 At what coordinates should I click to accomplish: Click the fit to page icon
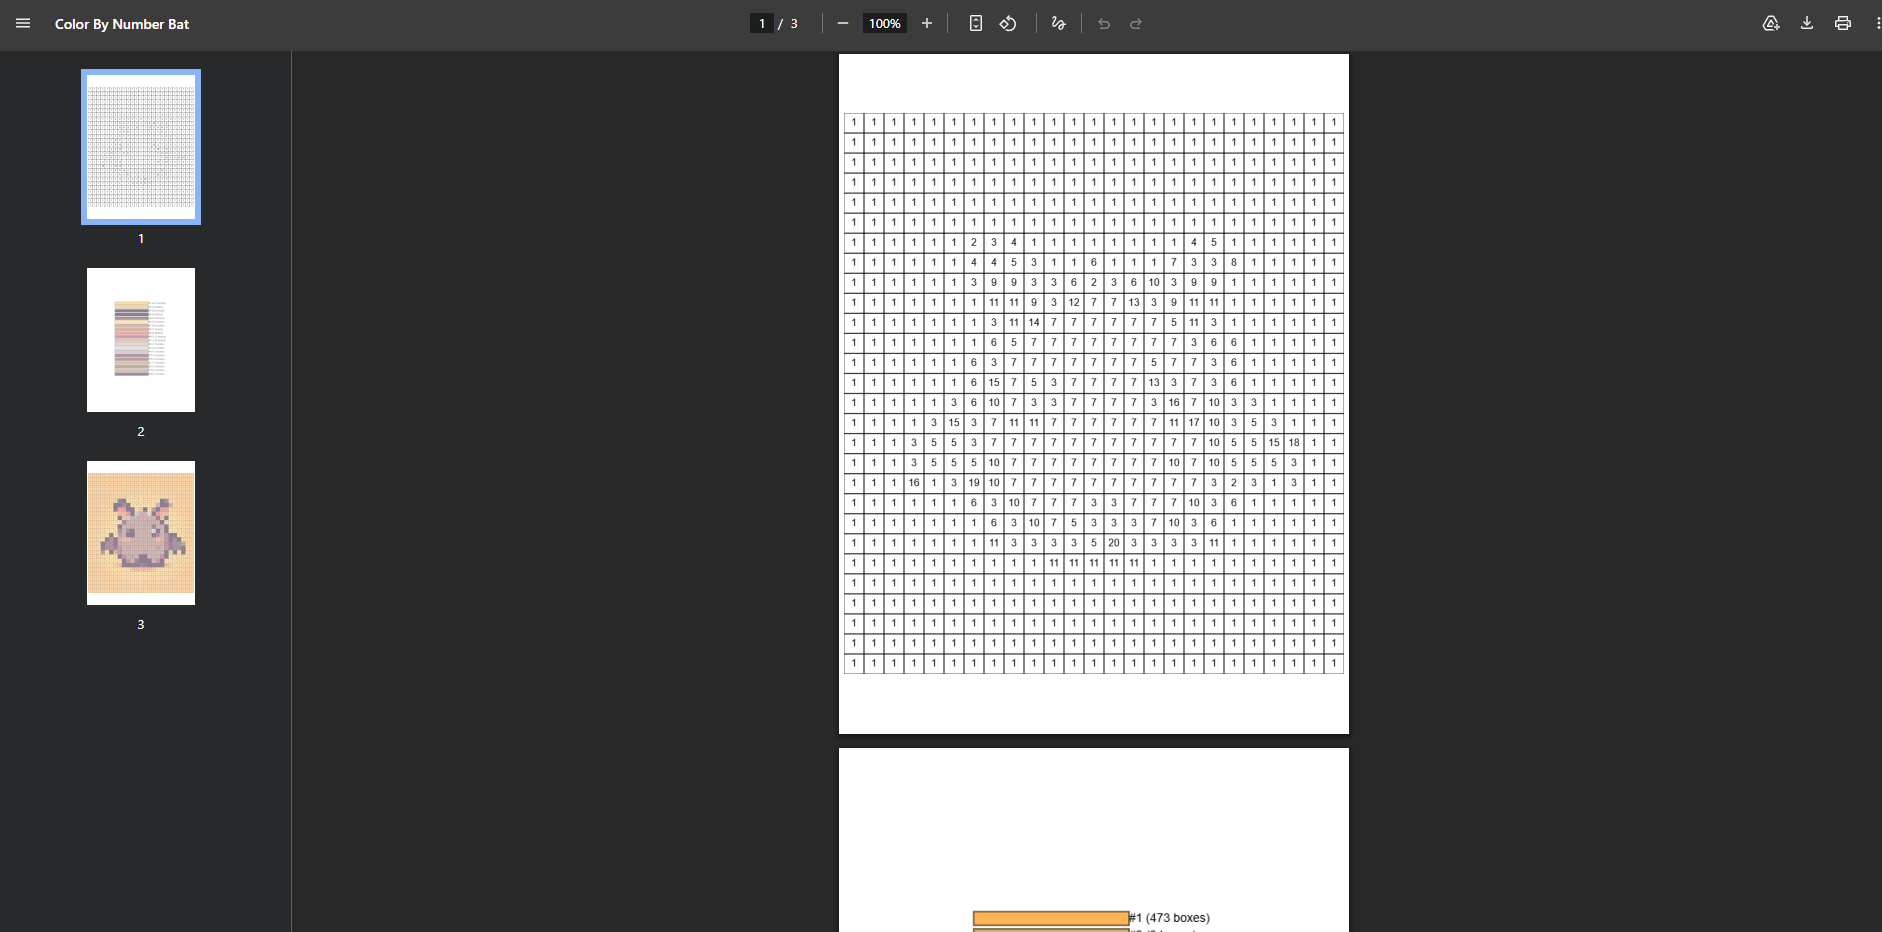click(x=975, y=24)
